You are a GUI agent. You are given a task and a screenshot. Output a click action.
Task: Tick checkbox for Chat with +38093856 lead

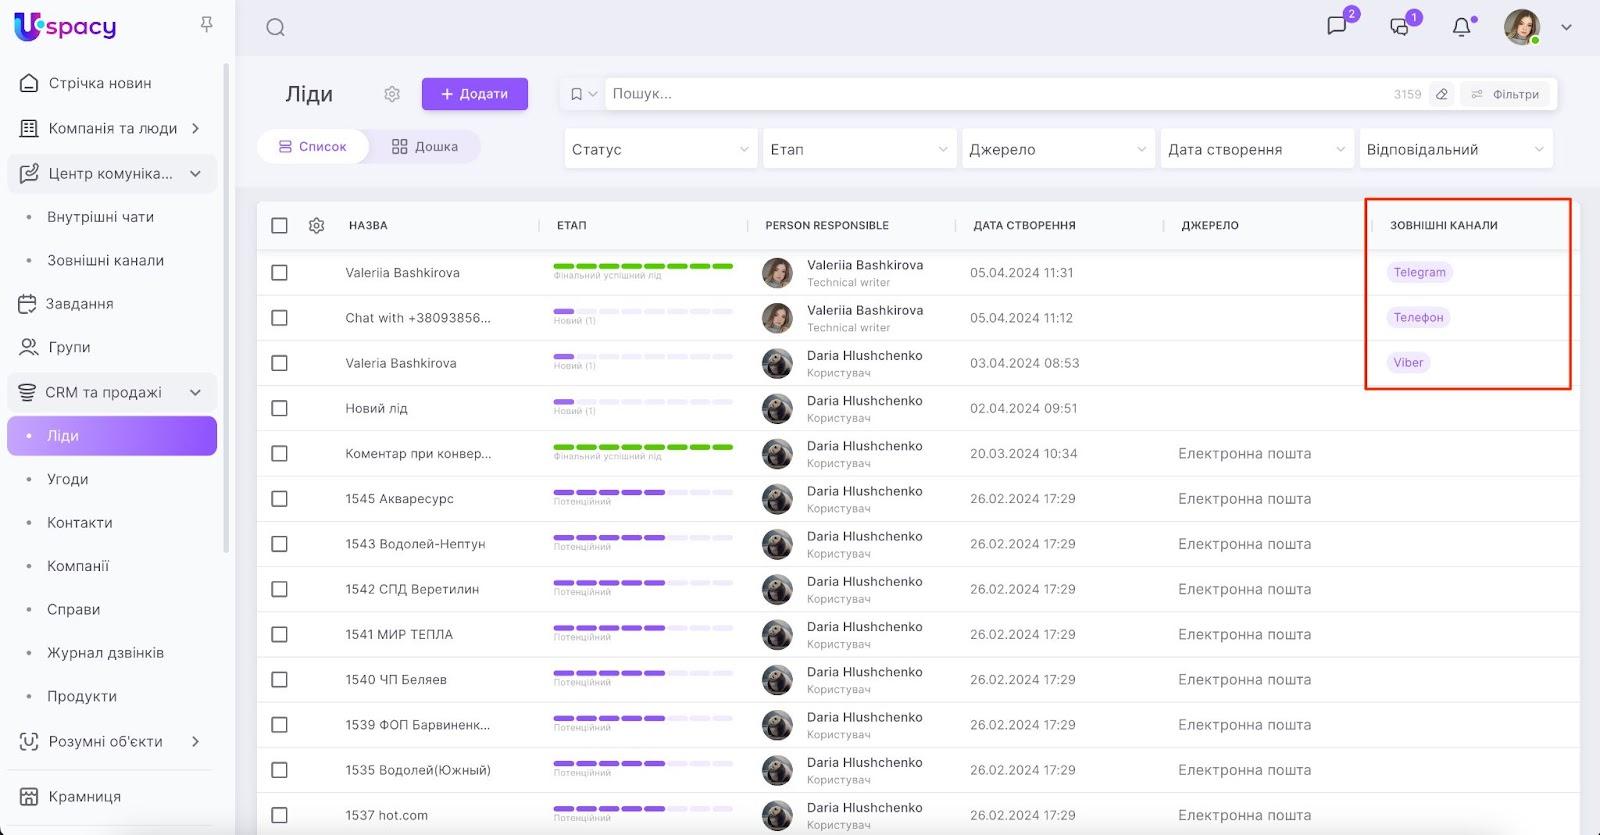tap(280, 318)
